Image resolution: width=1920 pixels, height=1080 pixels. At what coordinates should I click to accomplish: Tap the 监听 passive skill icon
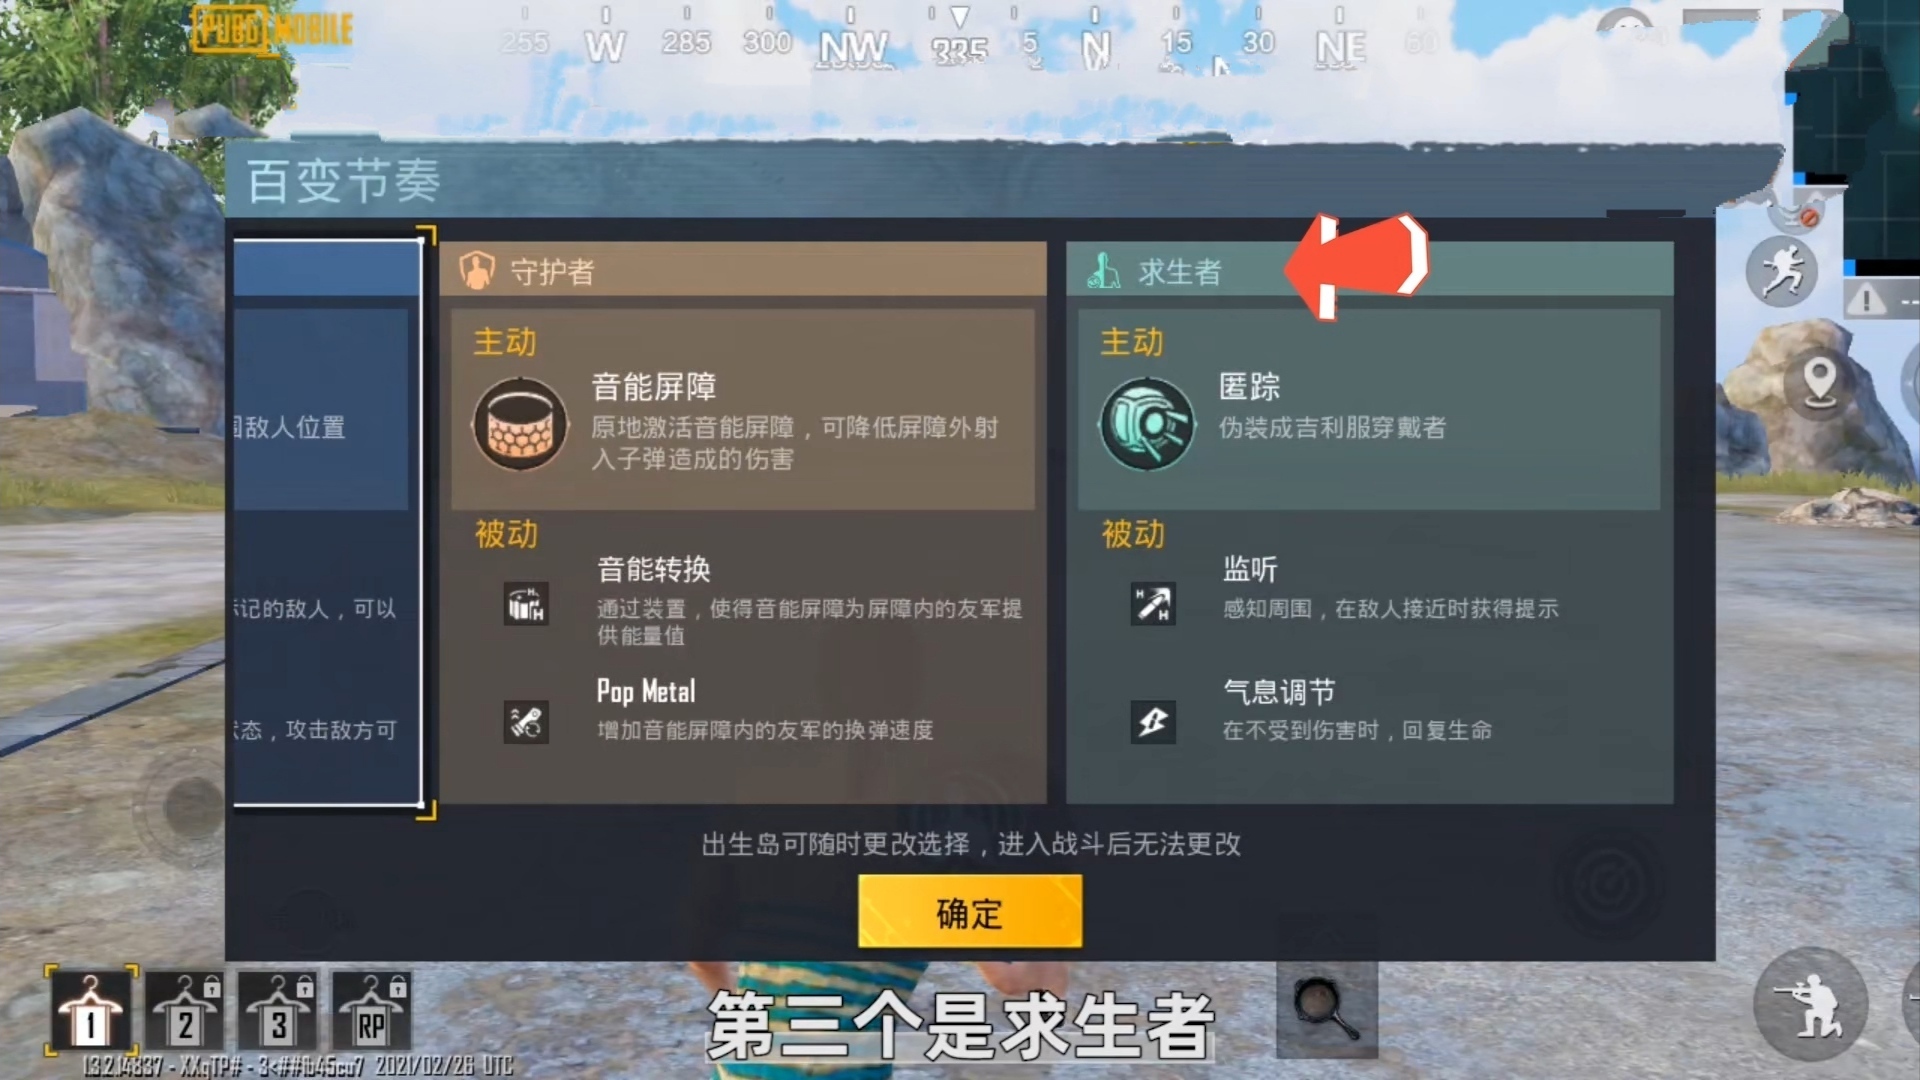click(1152, 603)
